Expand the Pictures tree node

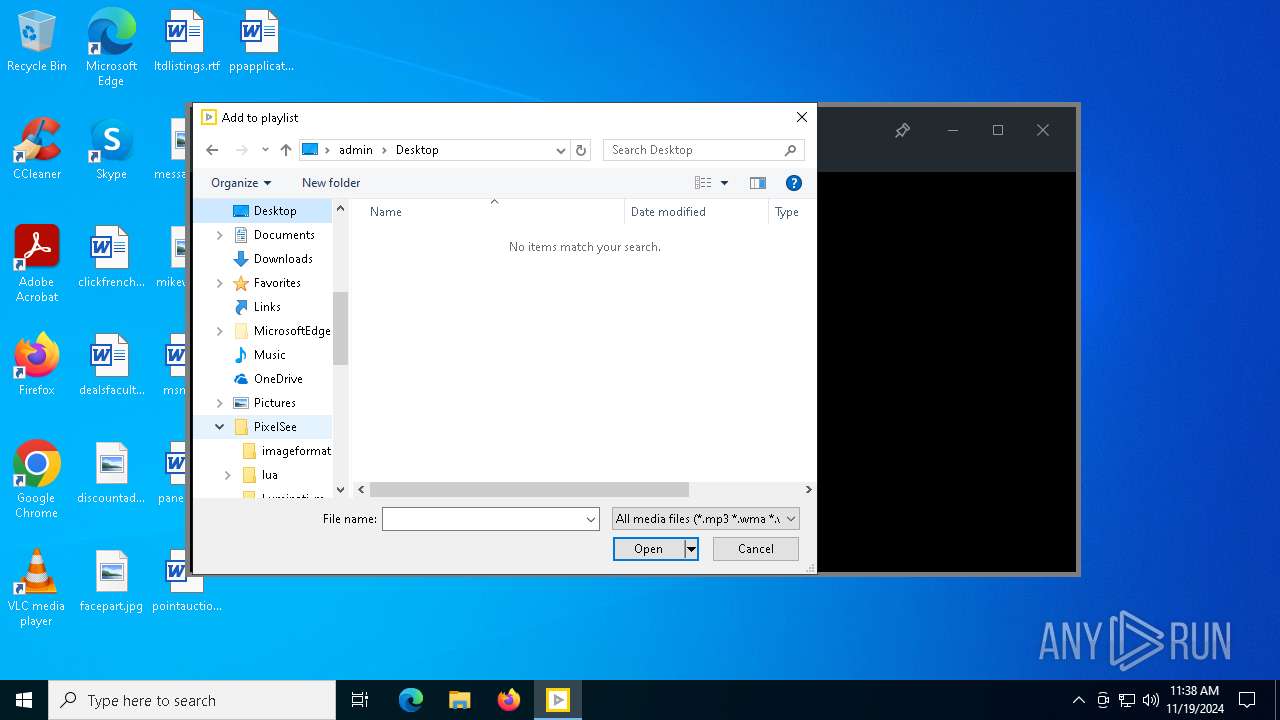(220, 403)
